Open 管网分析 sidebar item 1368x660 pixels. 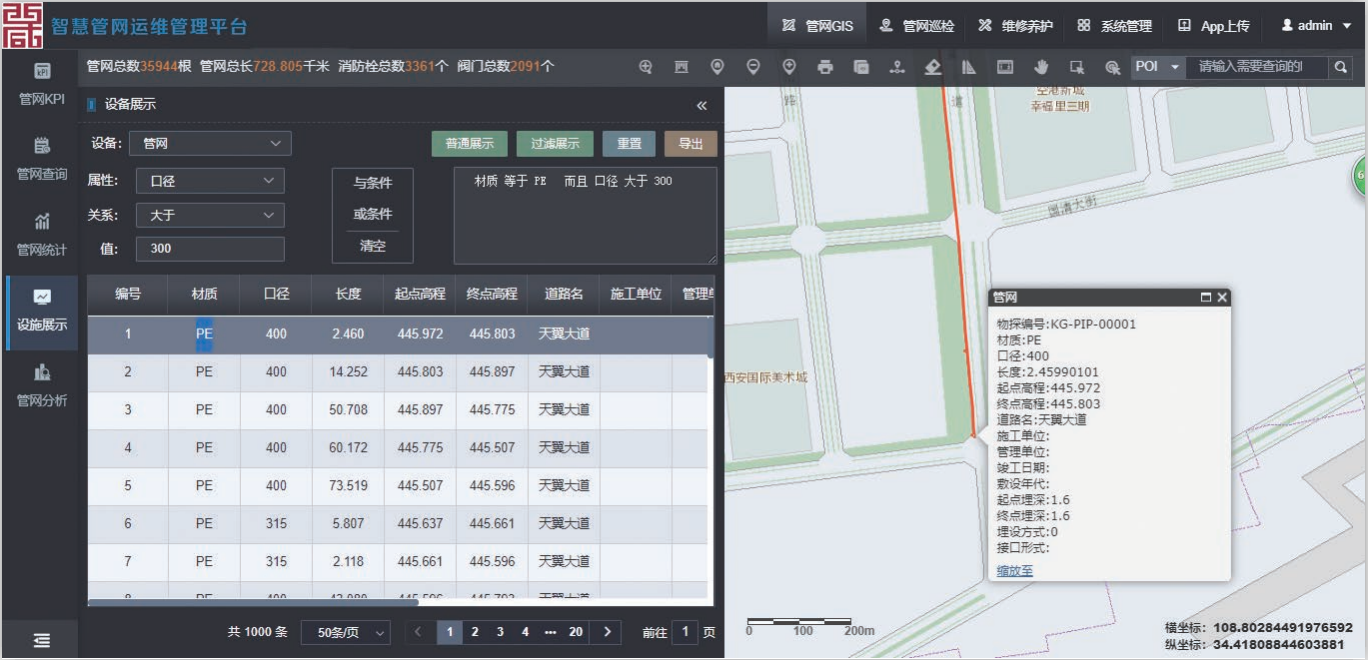click(x=42, y=385)
